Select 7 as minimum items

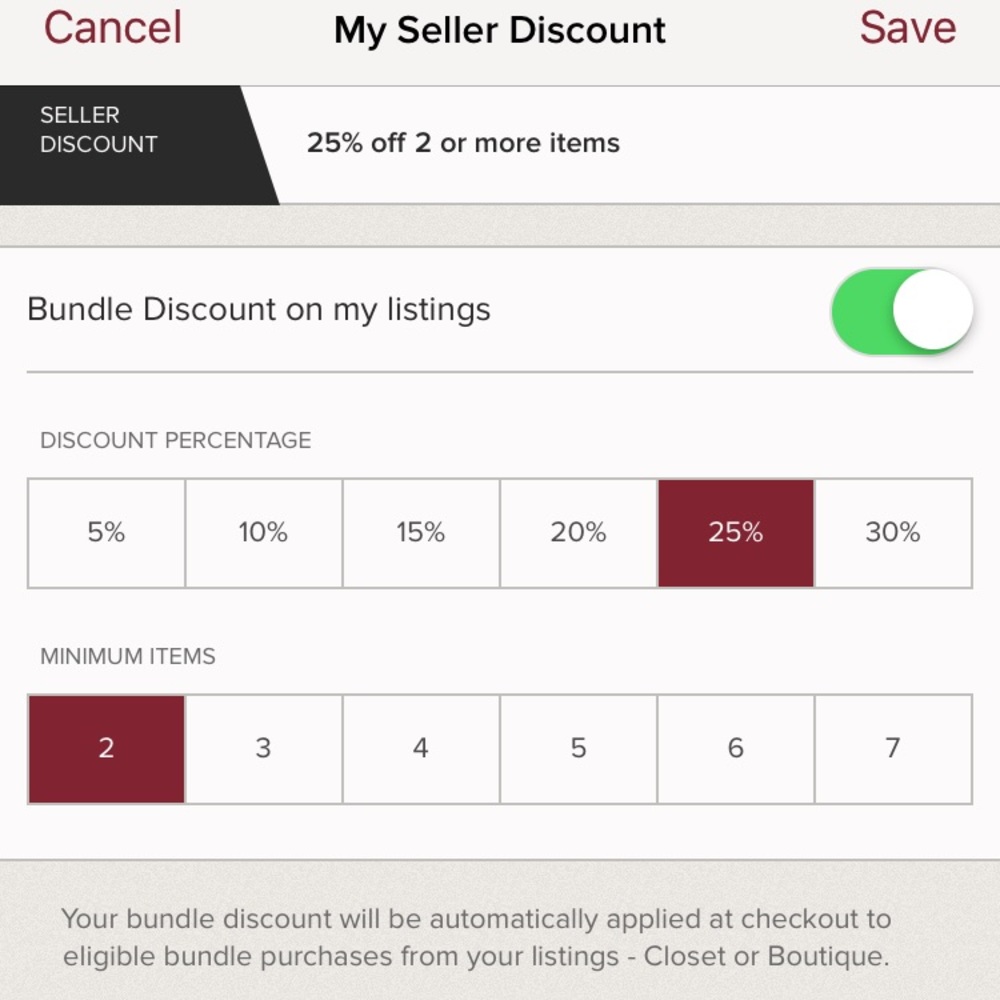click(x=893, y=749)
